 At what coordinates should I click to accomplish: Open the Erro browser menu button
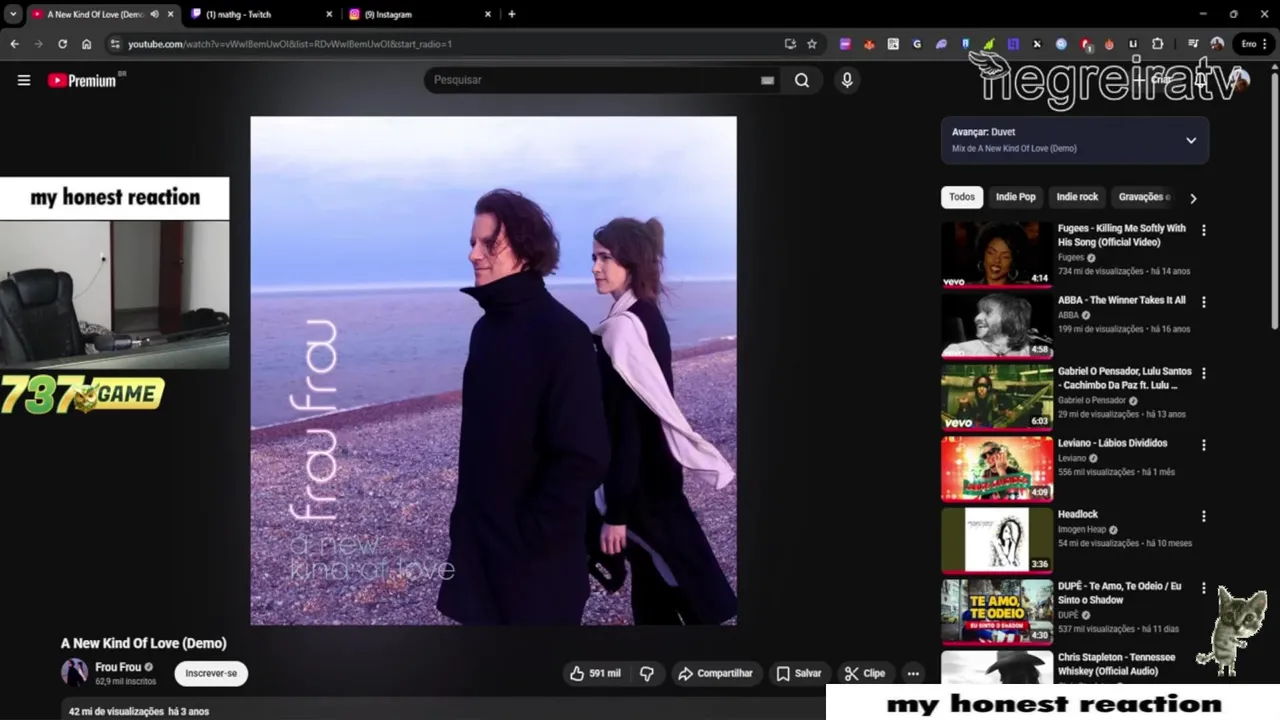click(x=1254, y=44)
